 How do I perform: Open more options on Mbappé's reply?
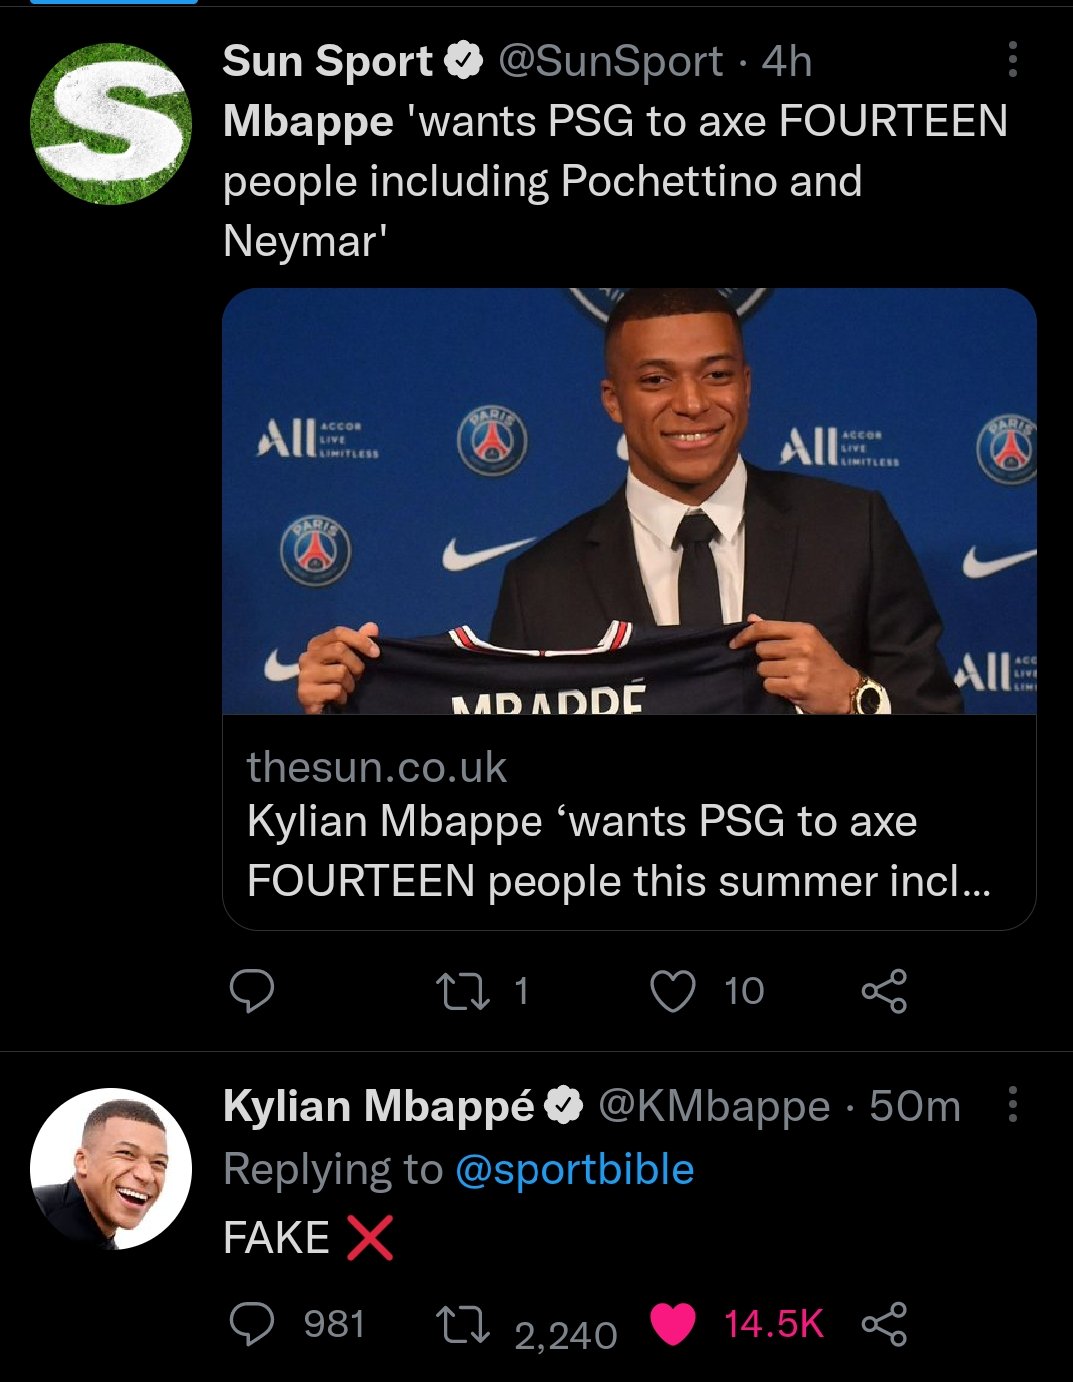coord(1012,1105)
